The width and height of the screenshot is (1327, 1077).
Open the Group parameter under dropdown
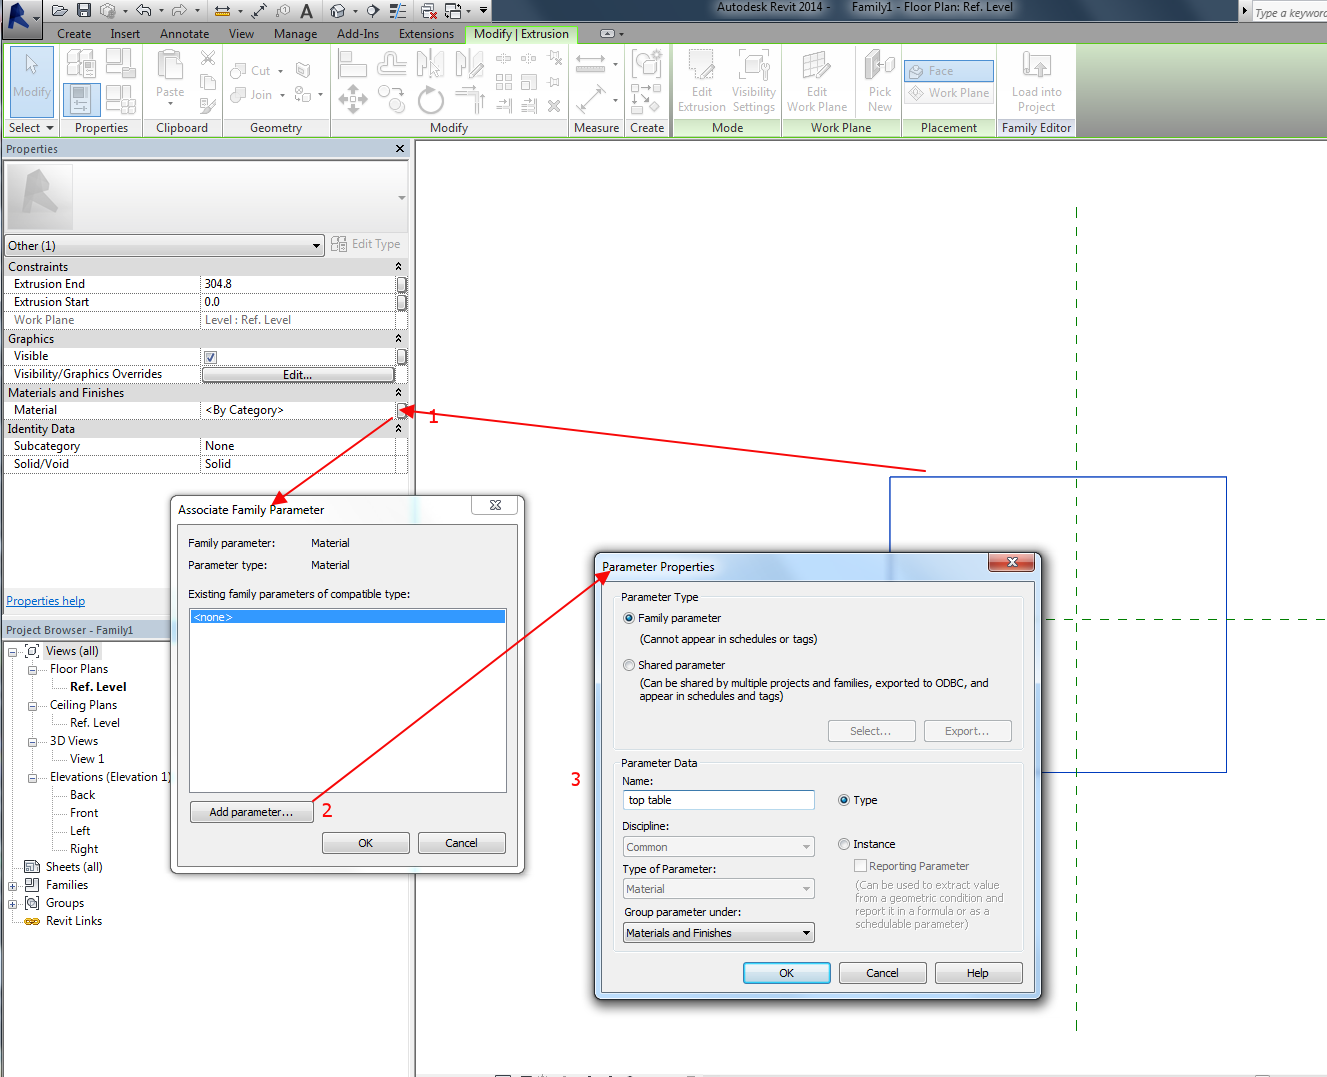tap(719, 933)
